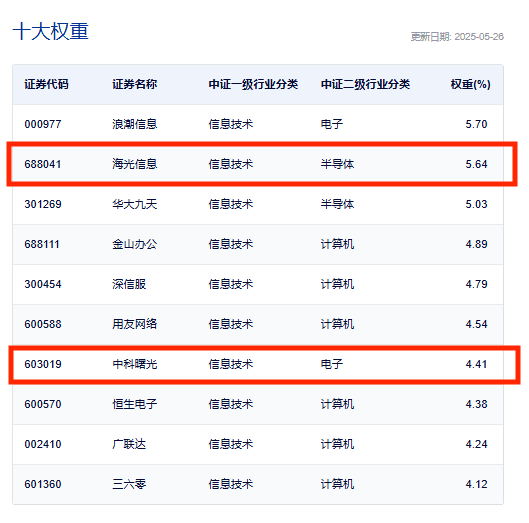Select the 证券名称 column header

pyautogui.click(x=135, y=84)
